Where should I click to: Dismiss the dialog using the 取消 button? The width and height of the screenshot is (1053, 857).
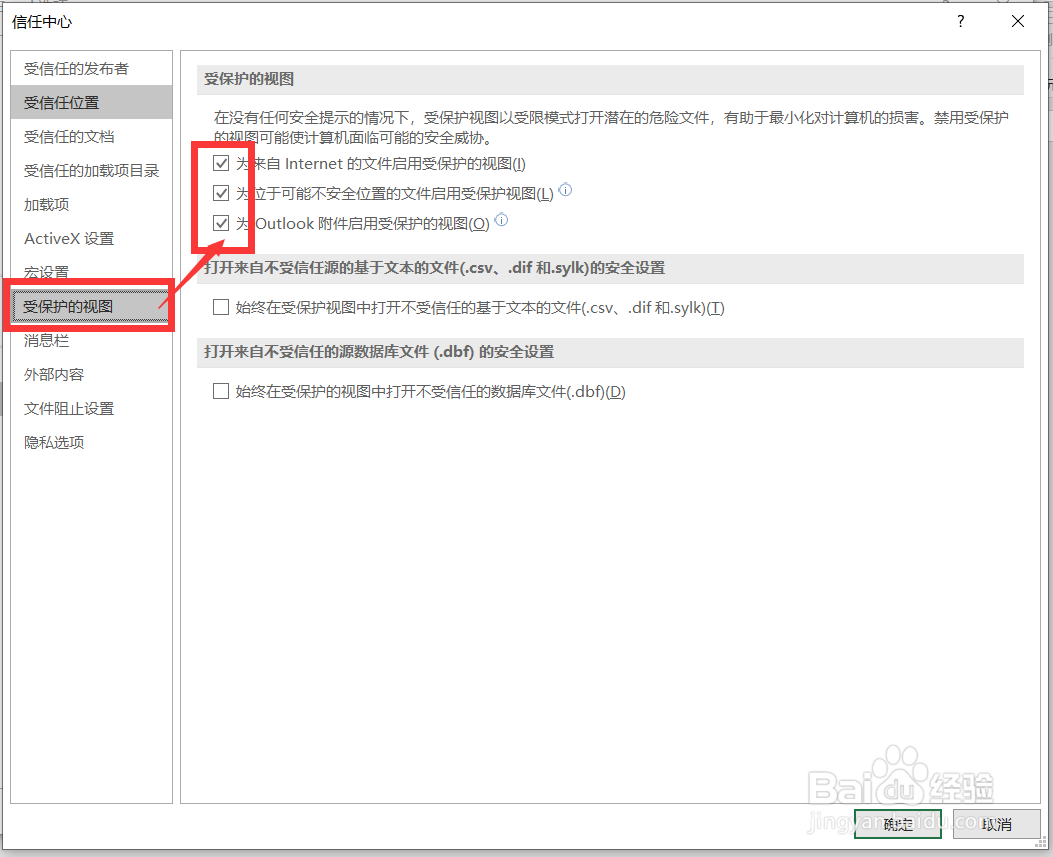pyautogui.click(x=996, y=824)
